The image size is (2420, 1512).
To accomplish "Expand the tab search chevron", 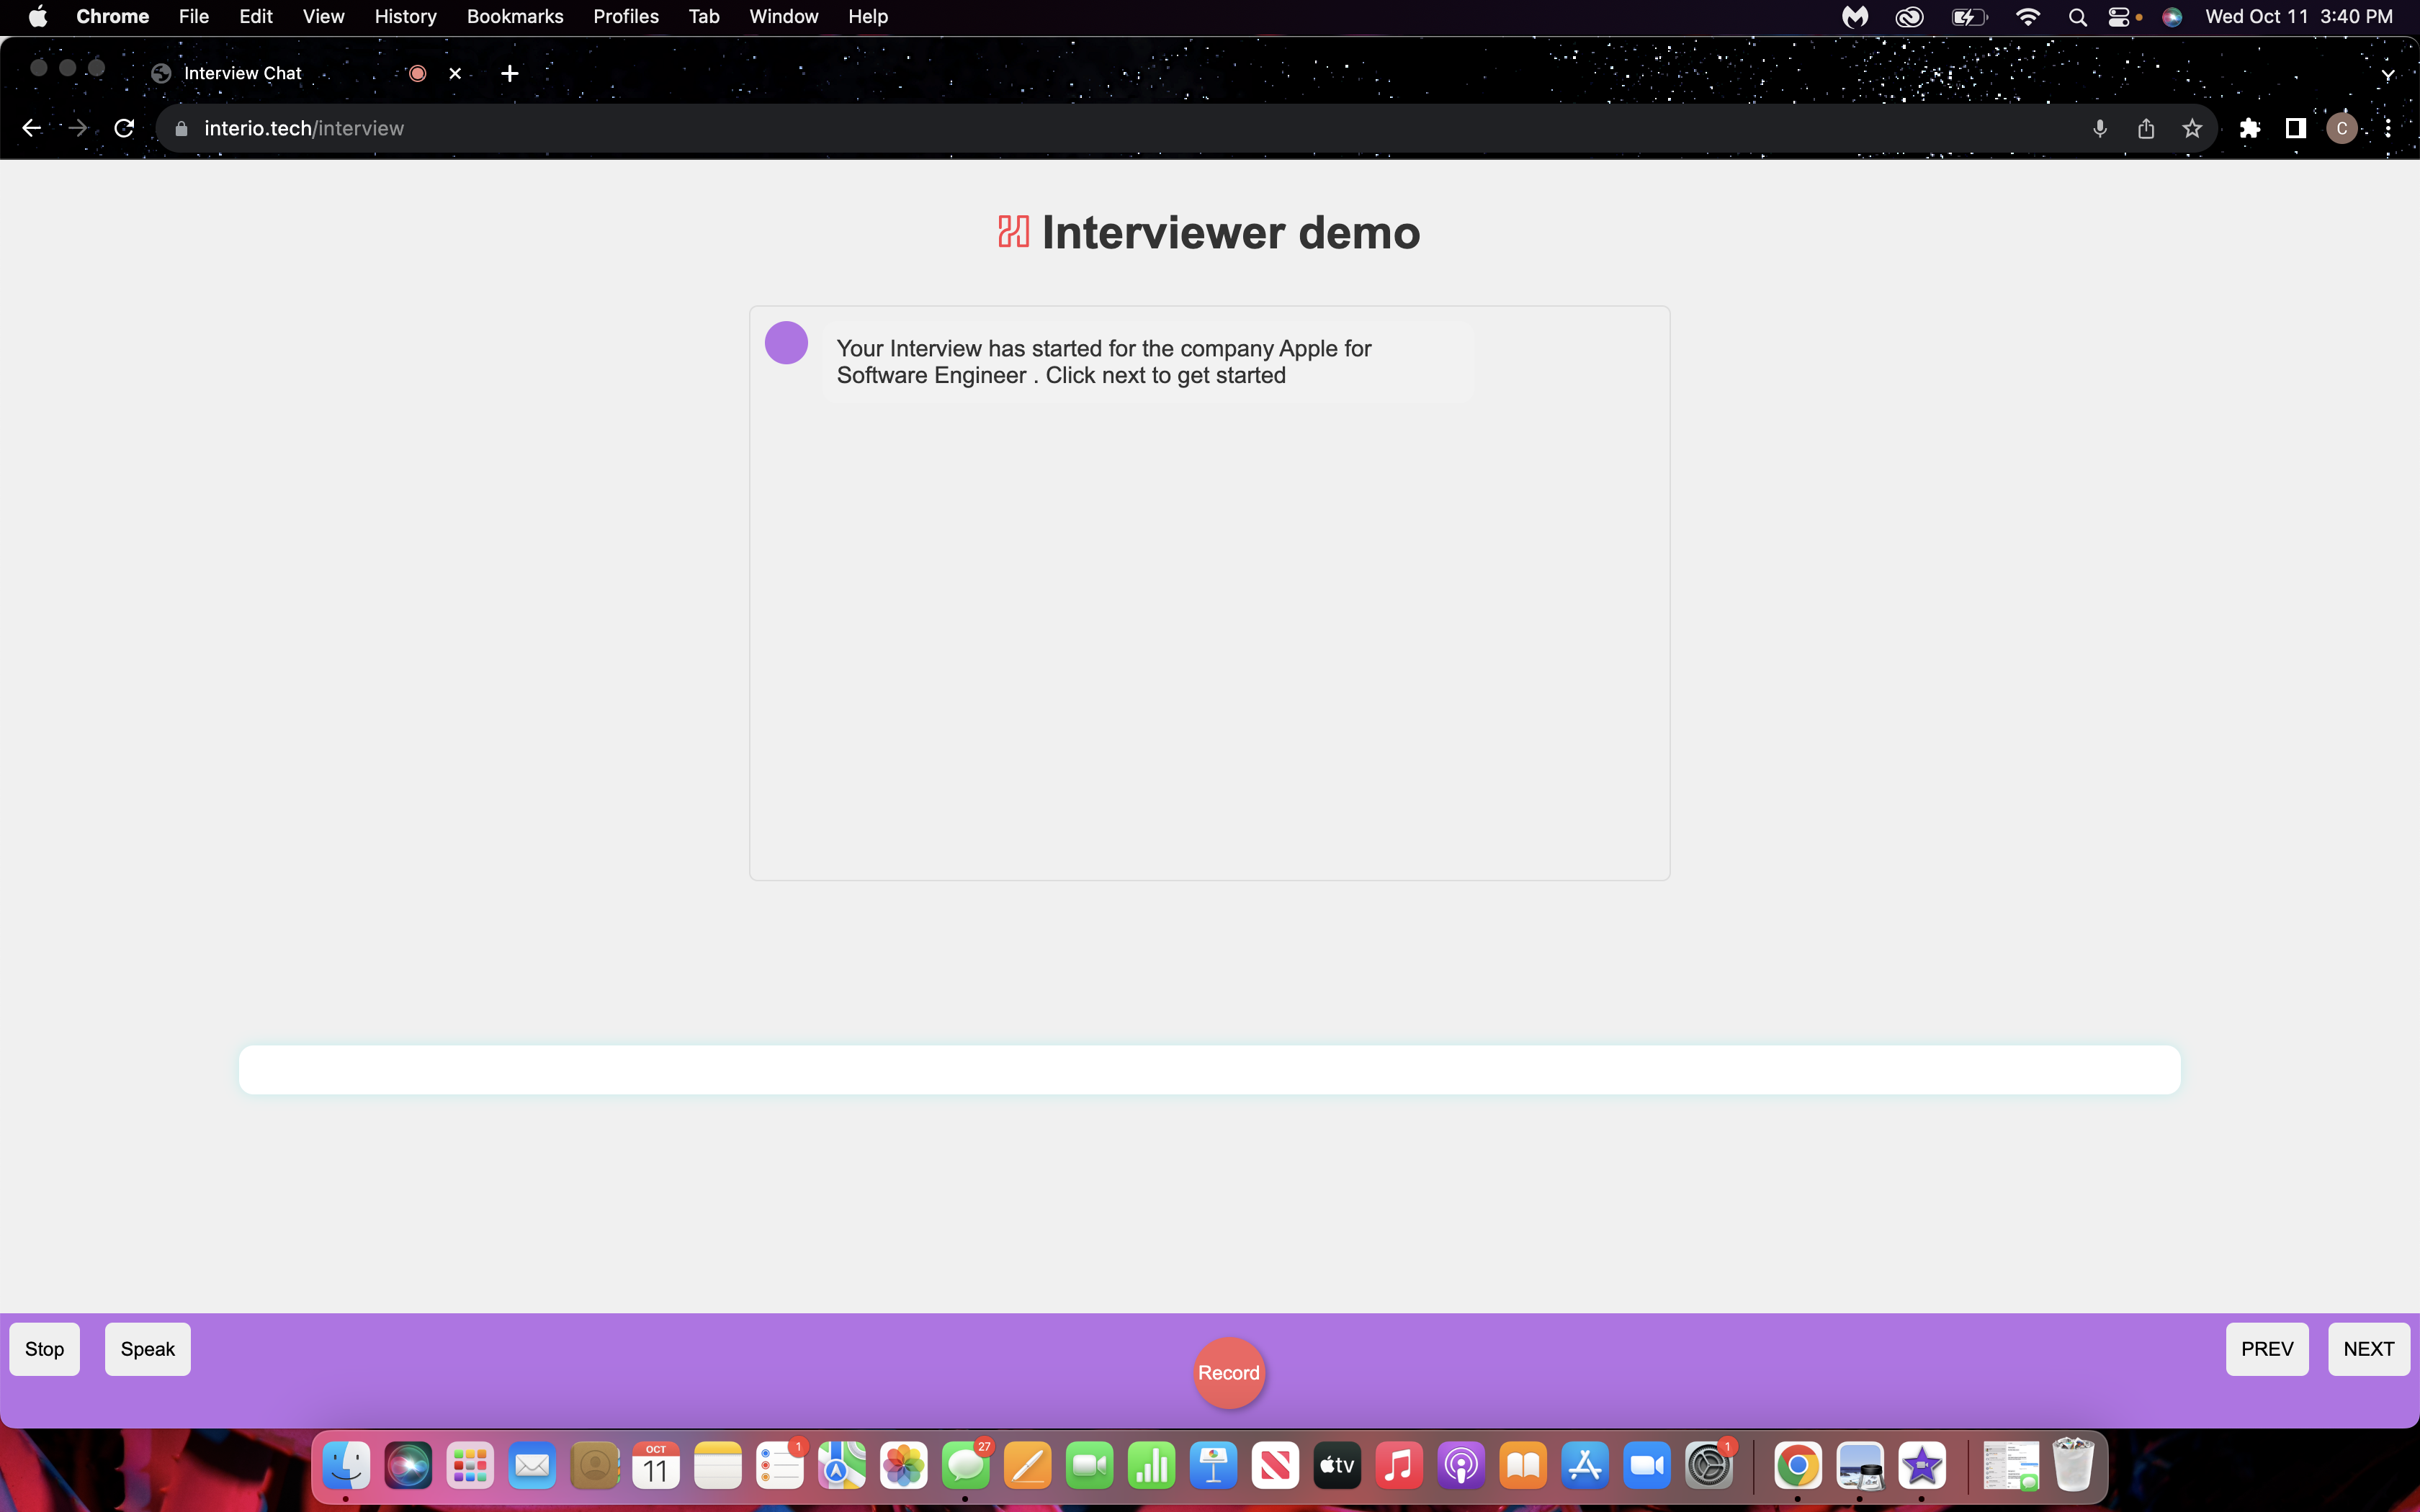I will pyautogui.click(x=2388, y=75).
